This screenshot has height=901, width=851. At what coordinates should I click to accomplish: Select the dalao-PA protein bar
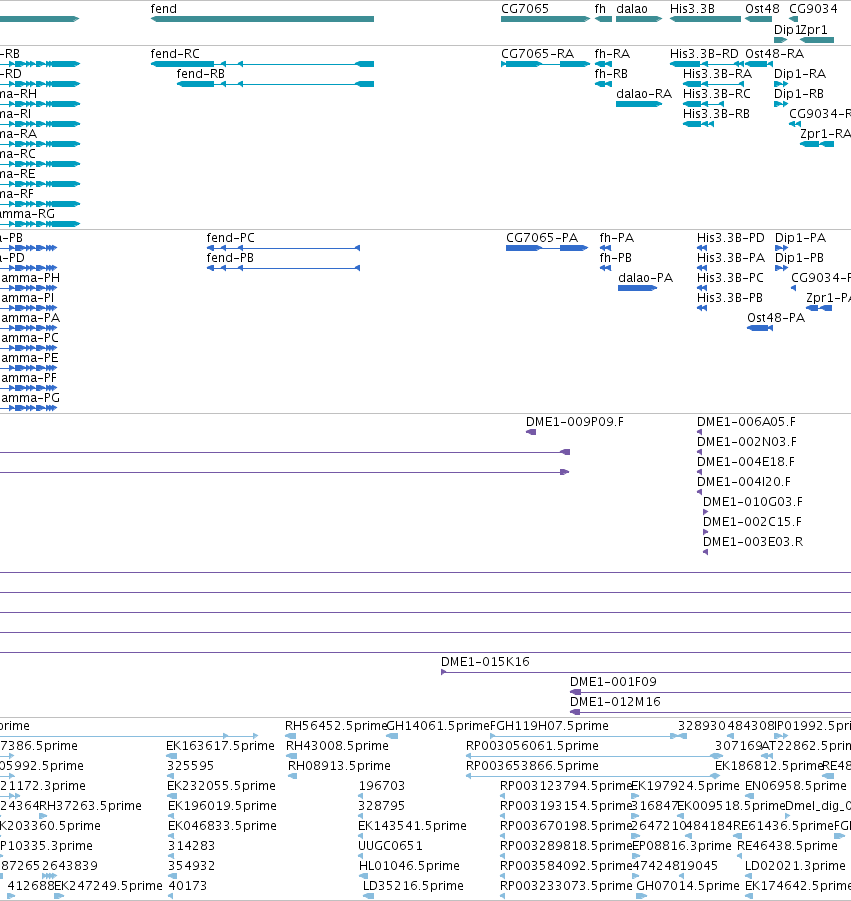637,288
